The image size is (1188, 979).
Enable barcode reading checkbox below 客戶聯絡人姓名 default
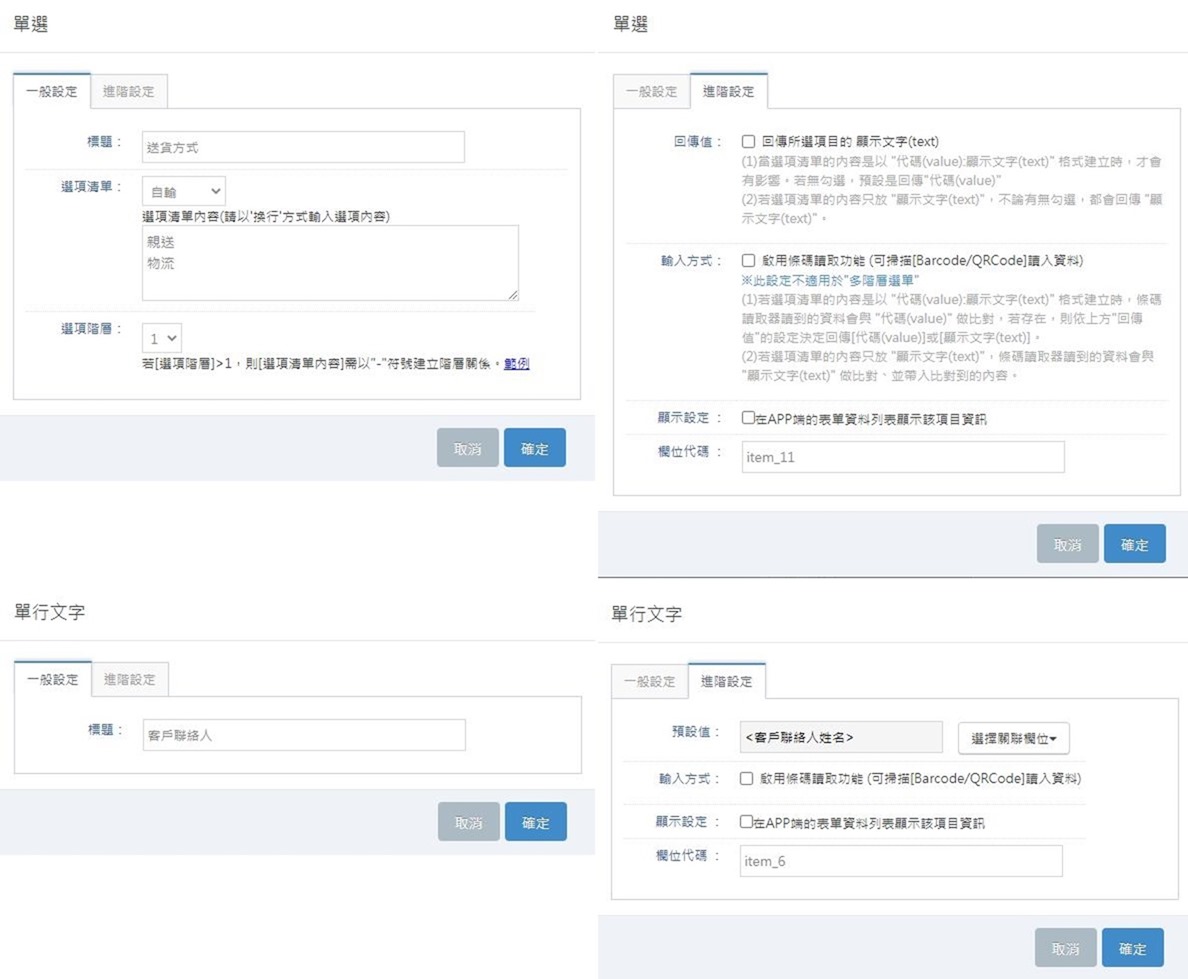(x=746, y=778)
